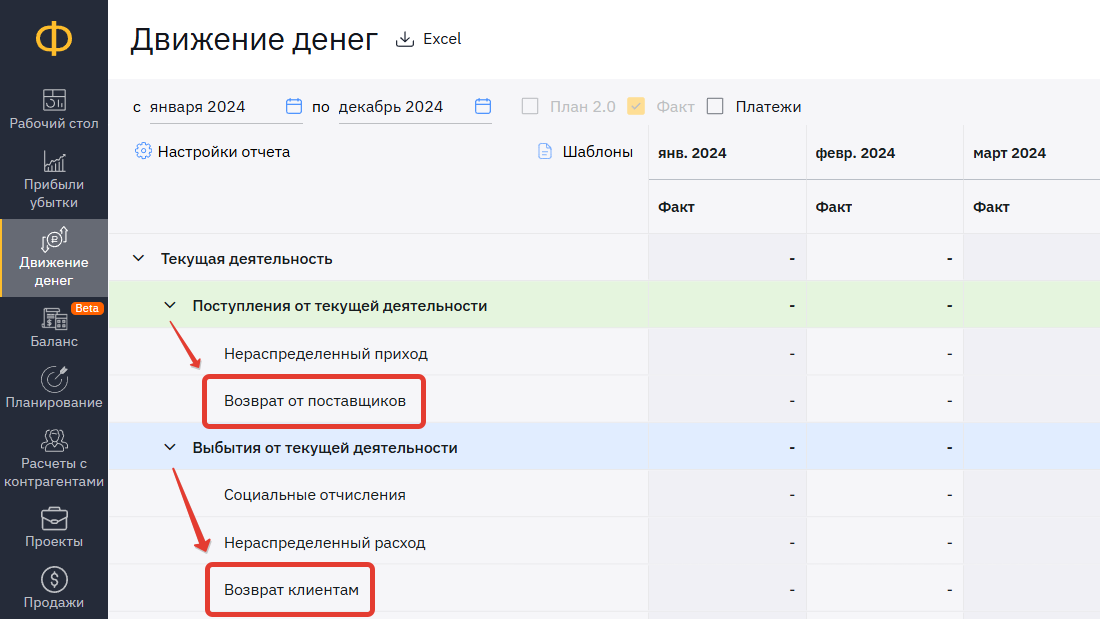Viewport: 1100px width, 619px height.
Task: Open Проекты briefcase icon
Action: point(54,519)
